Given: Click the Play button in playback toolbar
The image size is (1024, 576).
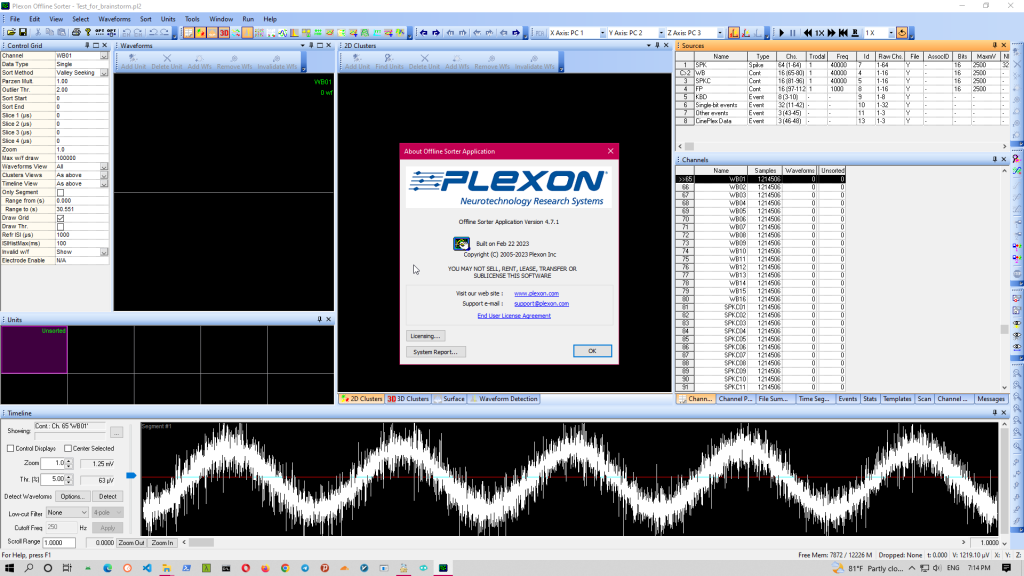Looking at the screenshot, I should point(781,32).
